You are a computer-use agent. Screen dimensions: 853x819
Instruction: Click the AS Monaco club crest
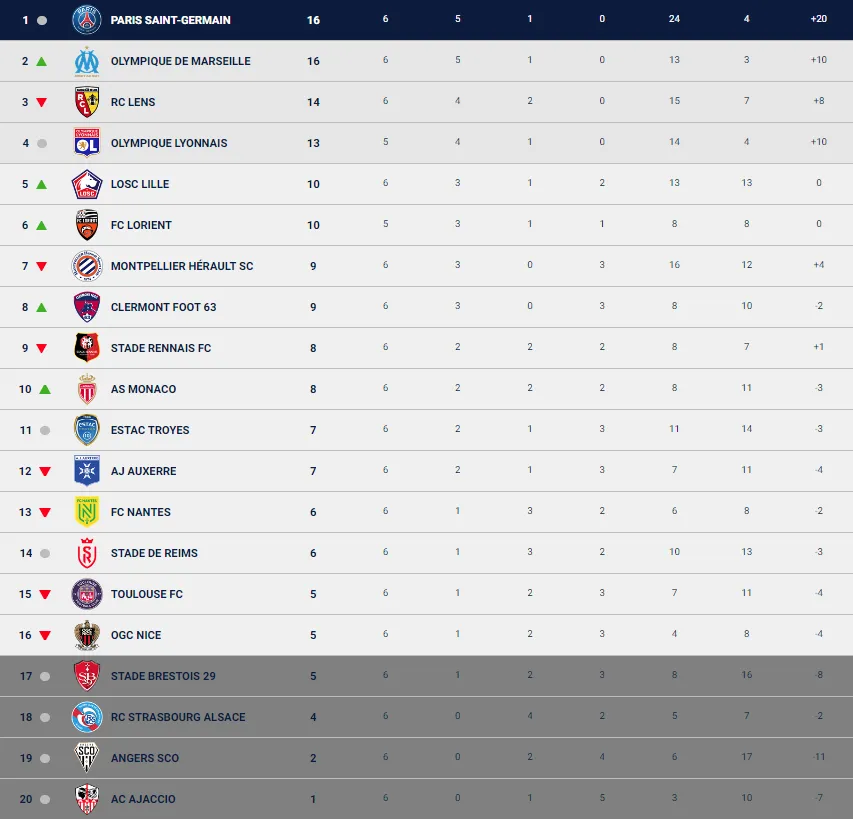click(87, 389)
